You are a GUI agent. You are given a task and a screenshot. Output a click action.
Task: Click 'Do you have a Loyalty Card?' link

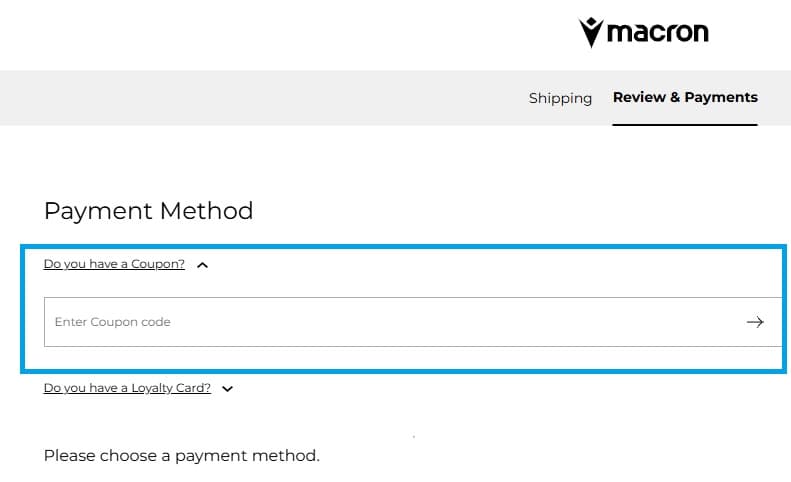pos(127,388)
